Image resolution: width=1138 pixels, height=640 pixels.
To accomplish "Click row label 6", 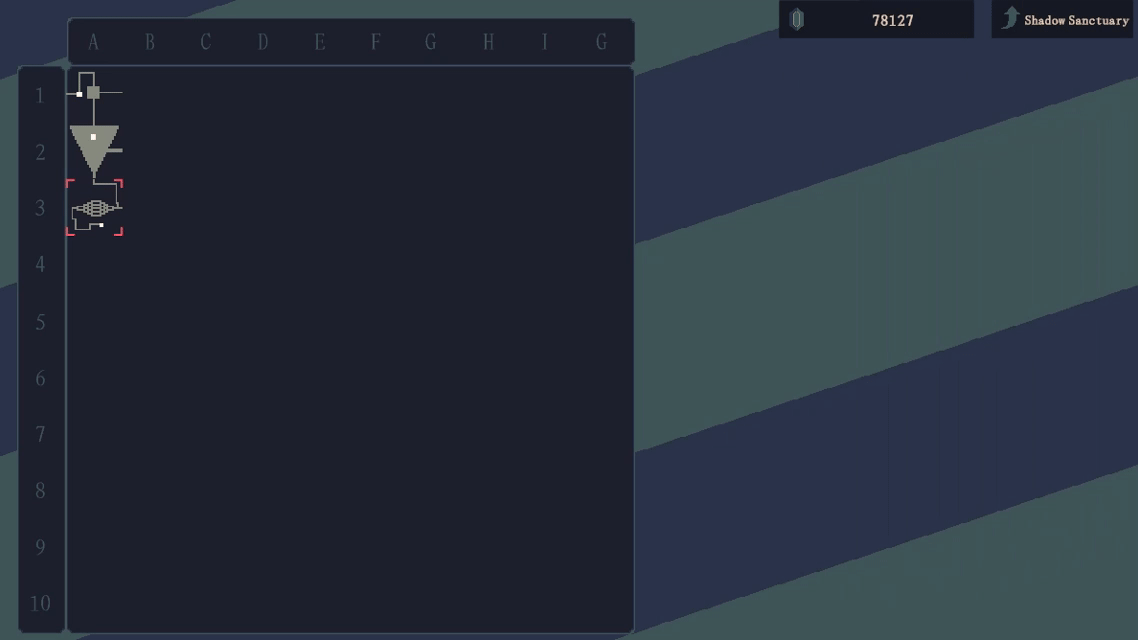I will [x=40, y=378].
